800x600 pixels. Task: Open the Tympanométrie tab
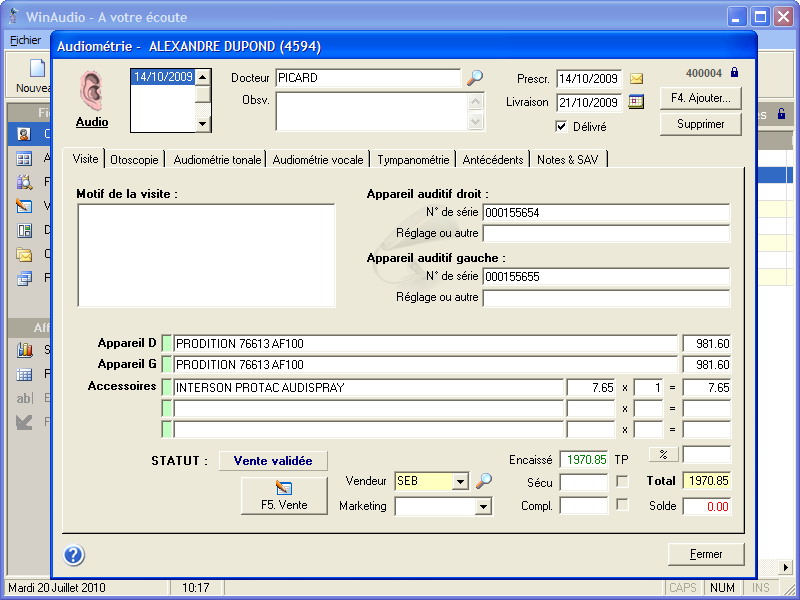coord(413,160)
